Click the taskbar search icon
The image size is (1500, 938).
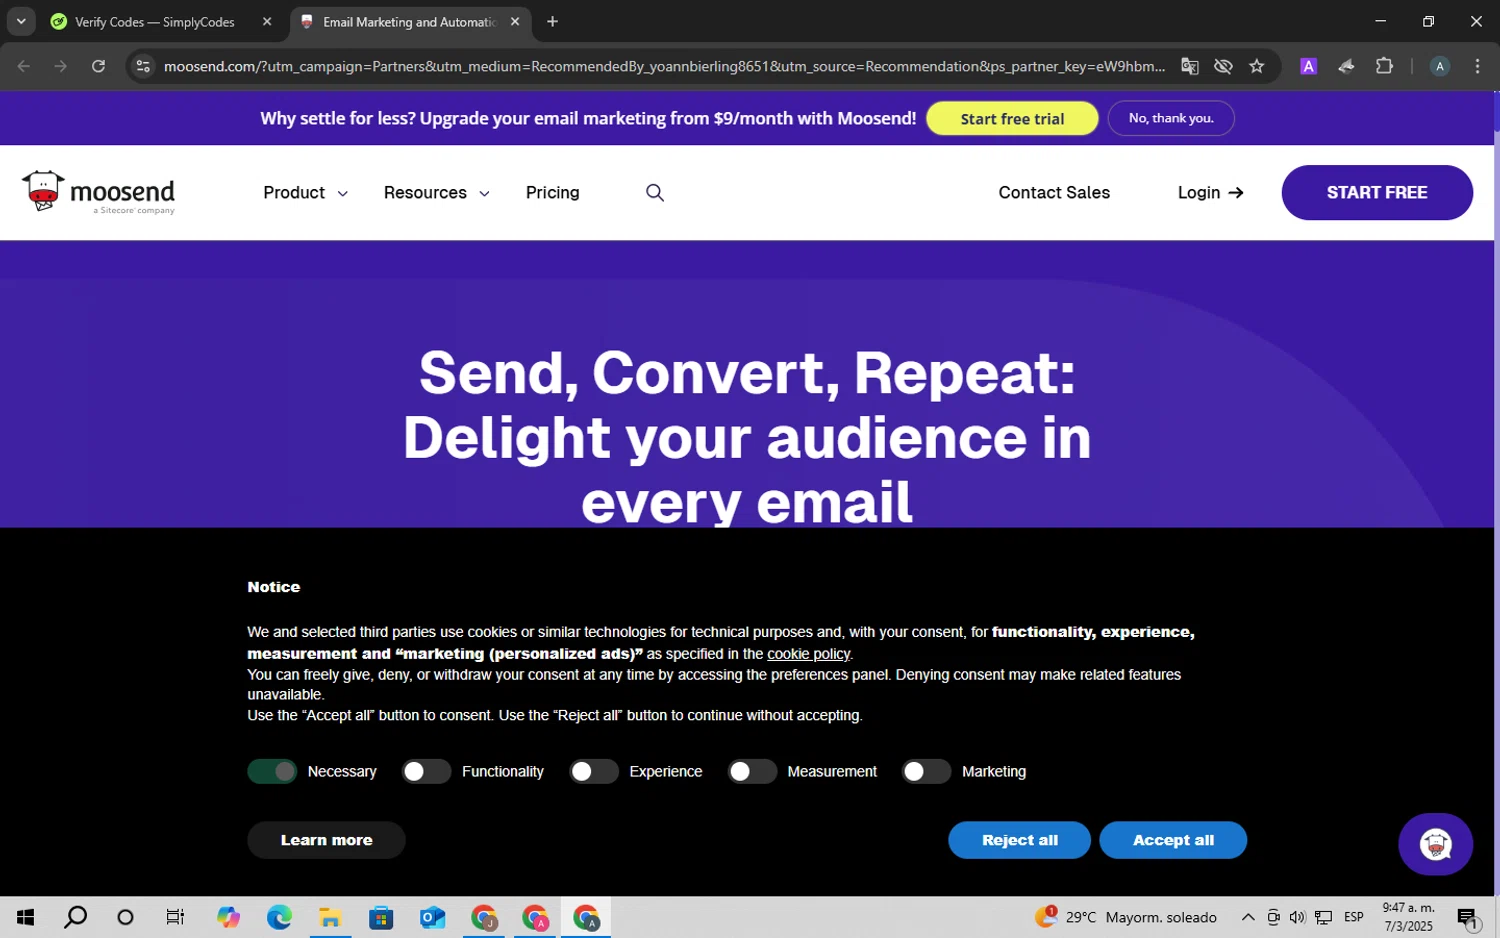pyautogui.click(x=75, y=917)
